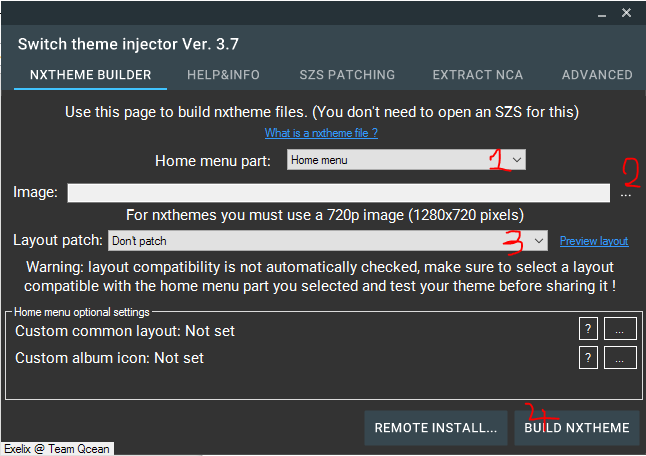Viewport: 646px width, 456px height.
Task: Click help icon for custom common layout
Action: (x=588, y=328)
